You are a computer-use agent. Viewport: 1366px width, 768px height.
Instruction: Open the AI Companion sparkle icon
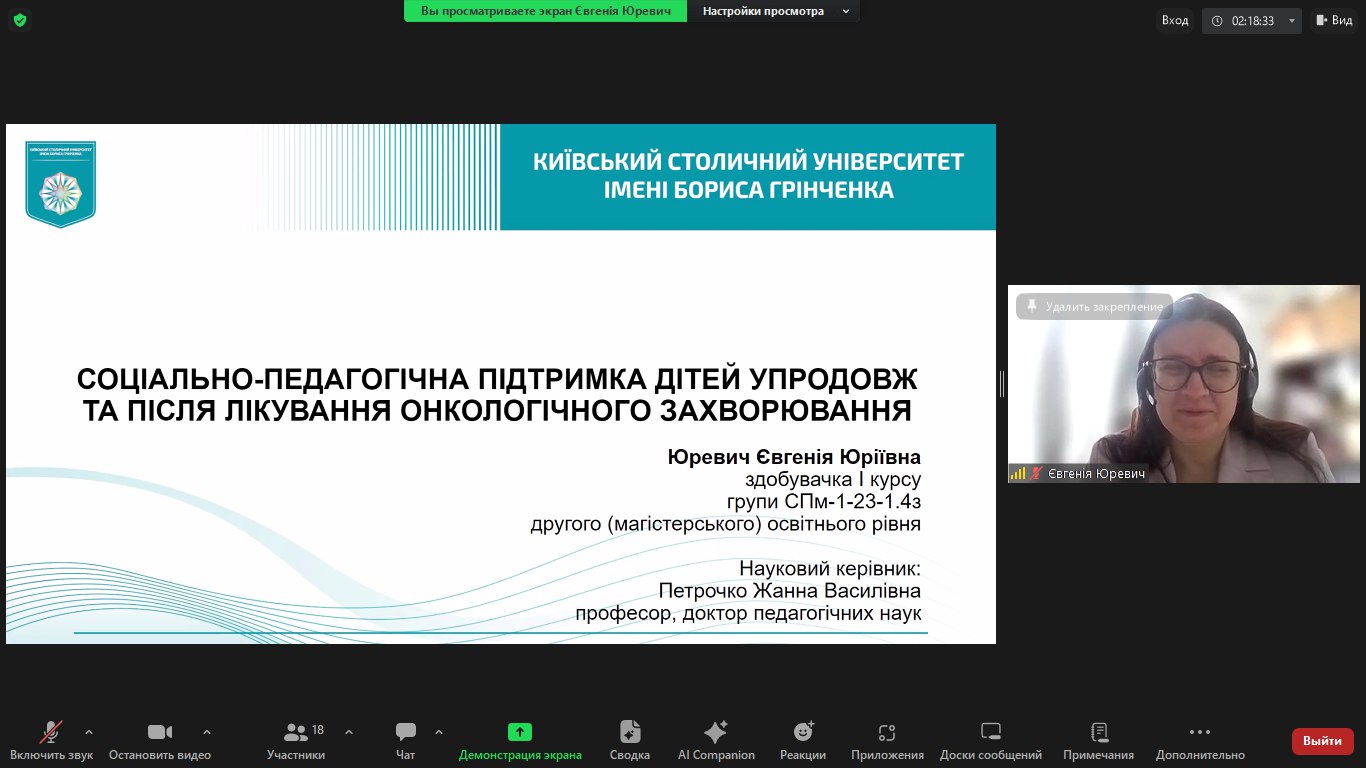[x=716, y=732]
